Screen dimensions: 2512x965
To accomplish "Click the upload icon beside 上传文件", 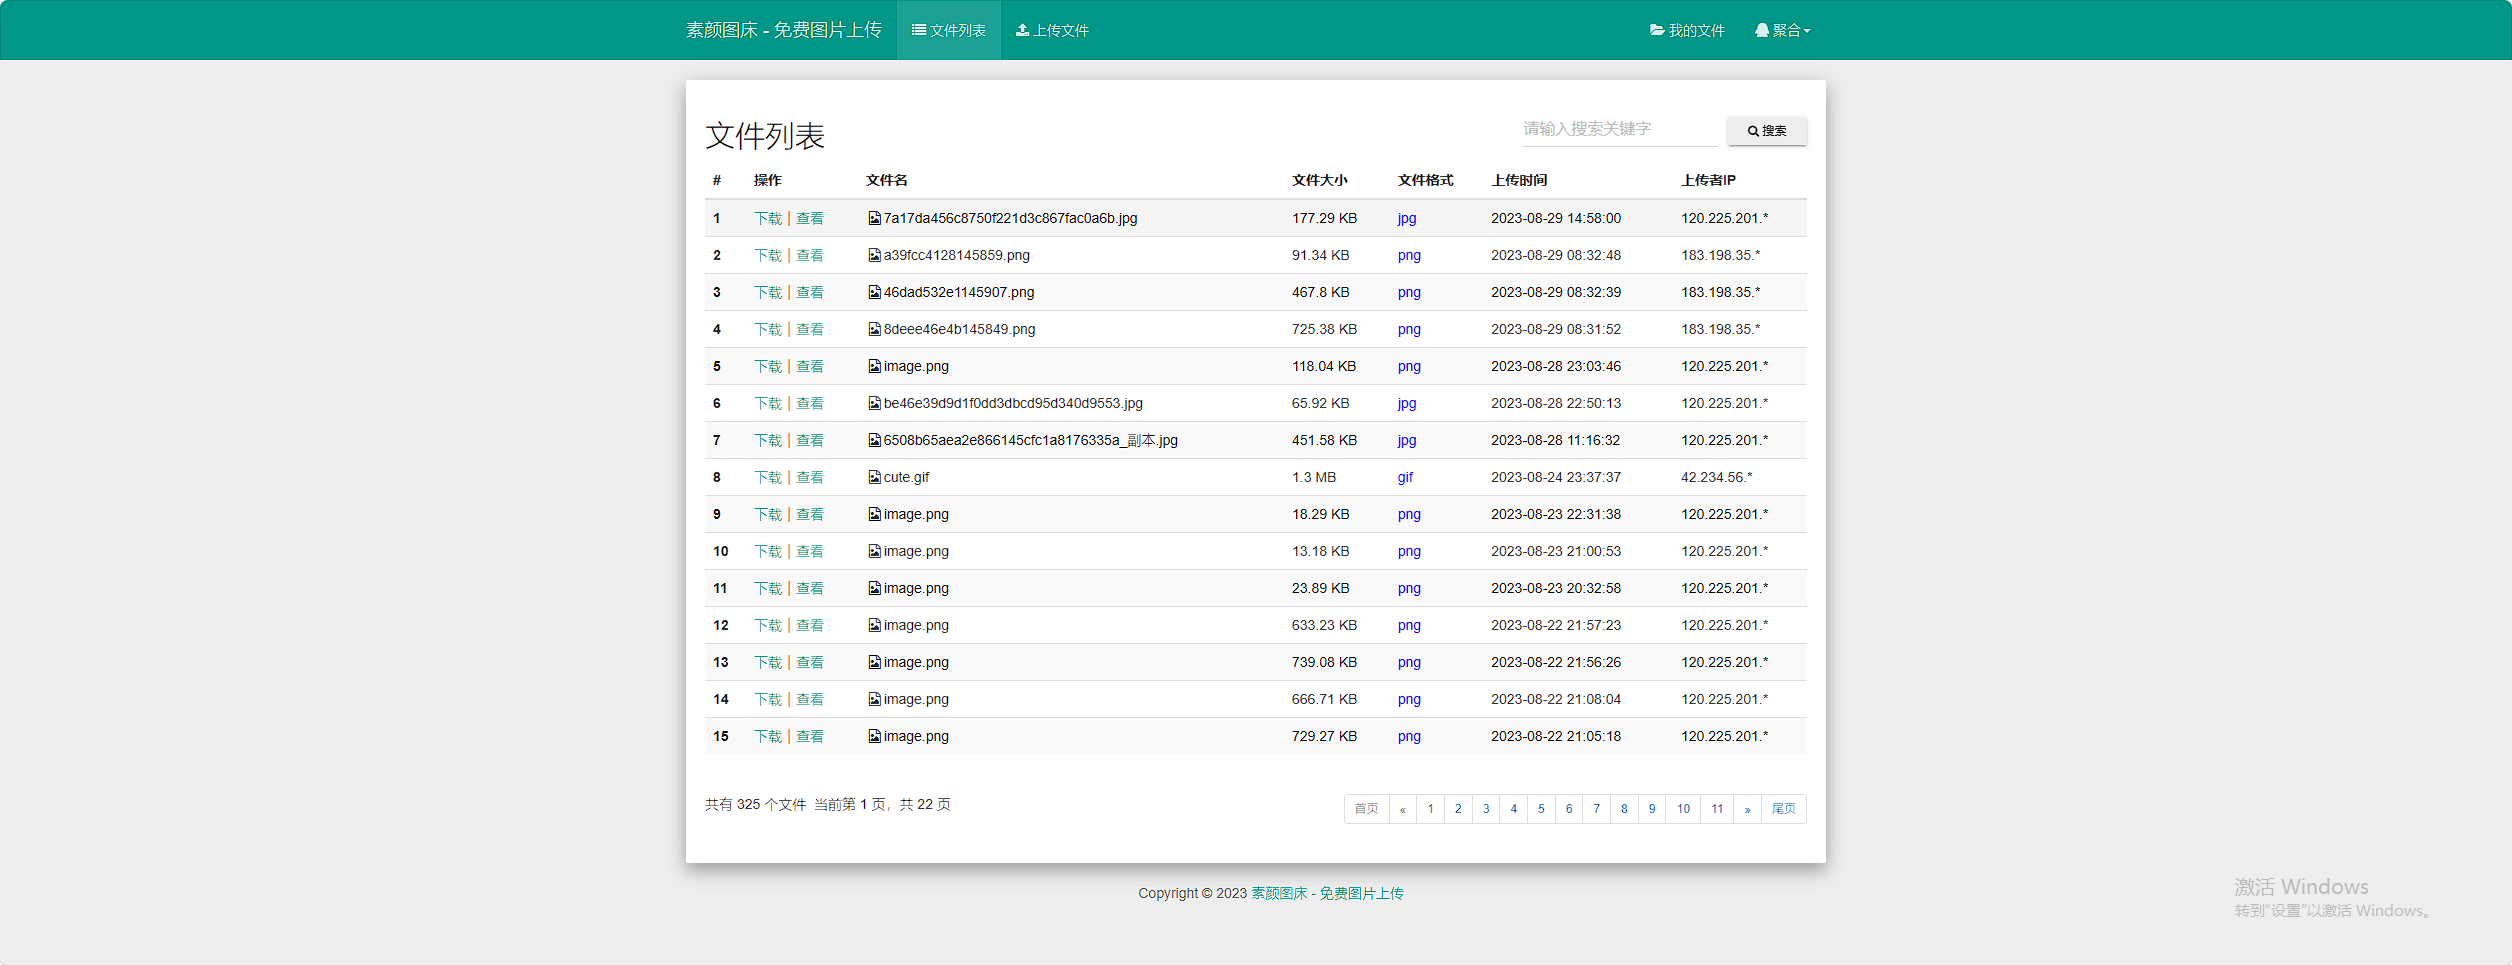I will point(1022,30).
